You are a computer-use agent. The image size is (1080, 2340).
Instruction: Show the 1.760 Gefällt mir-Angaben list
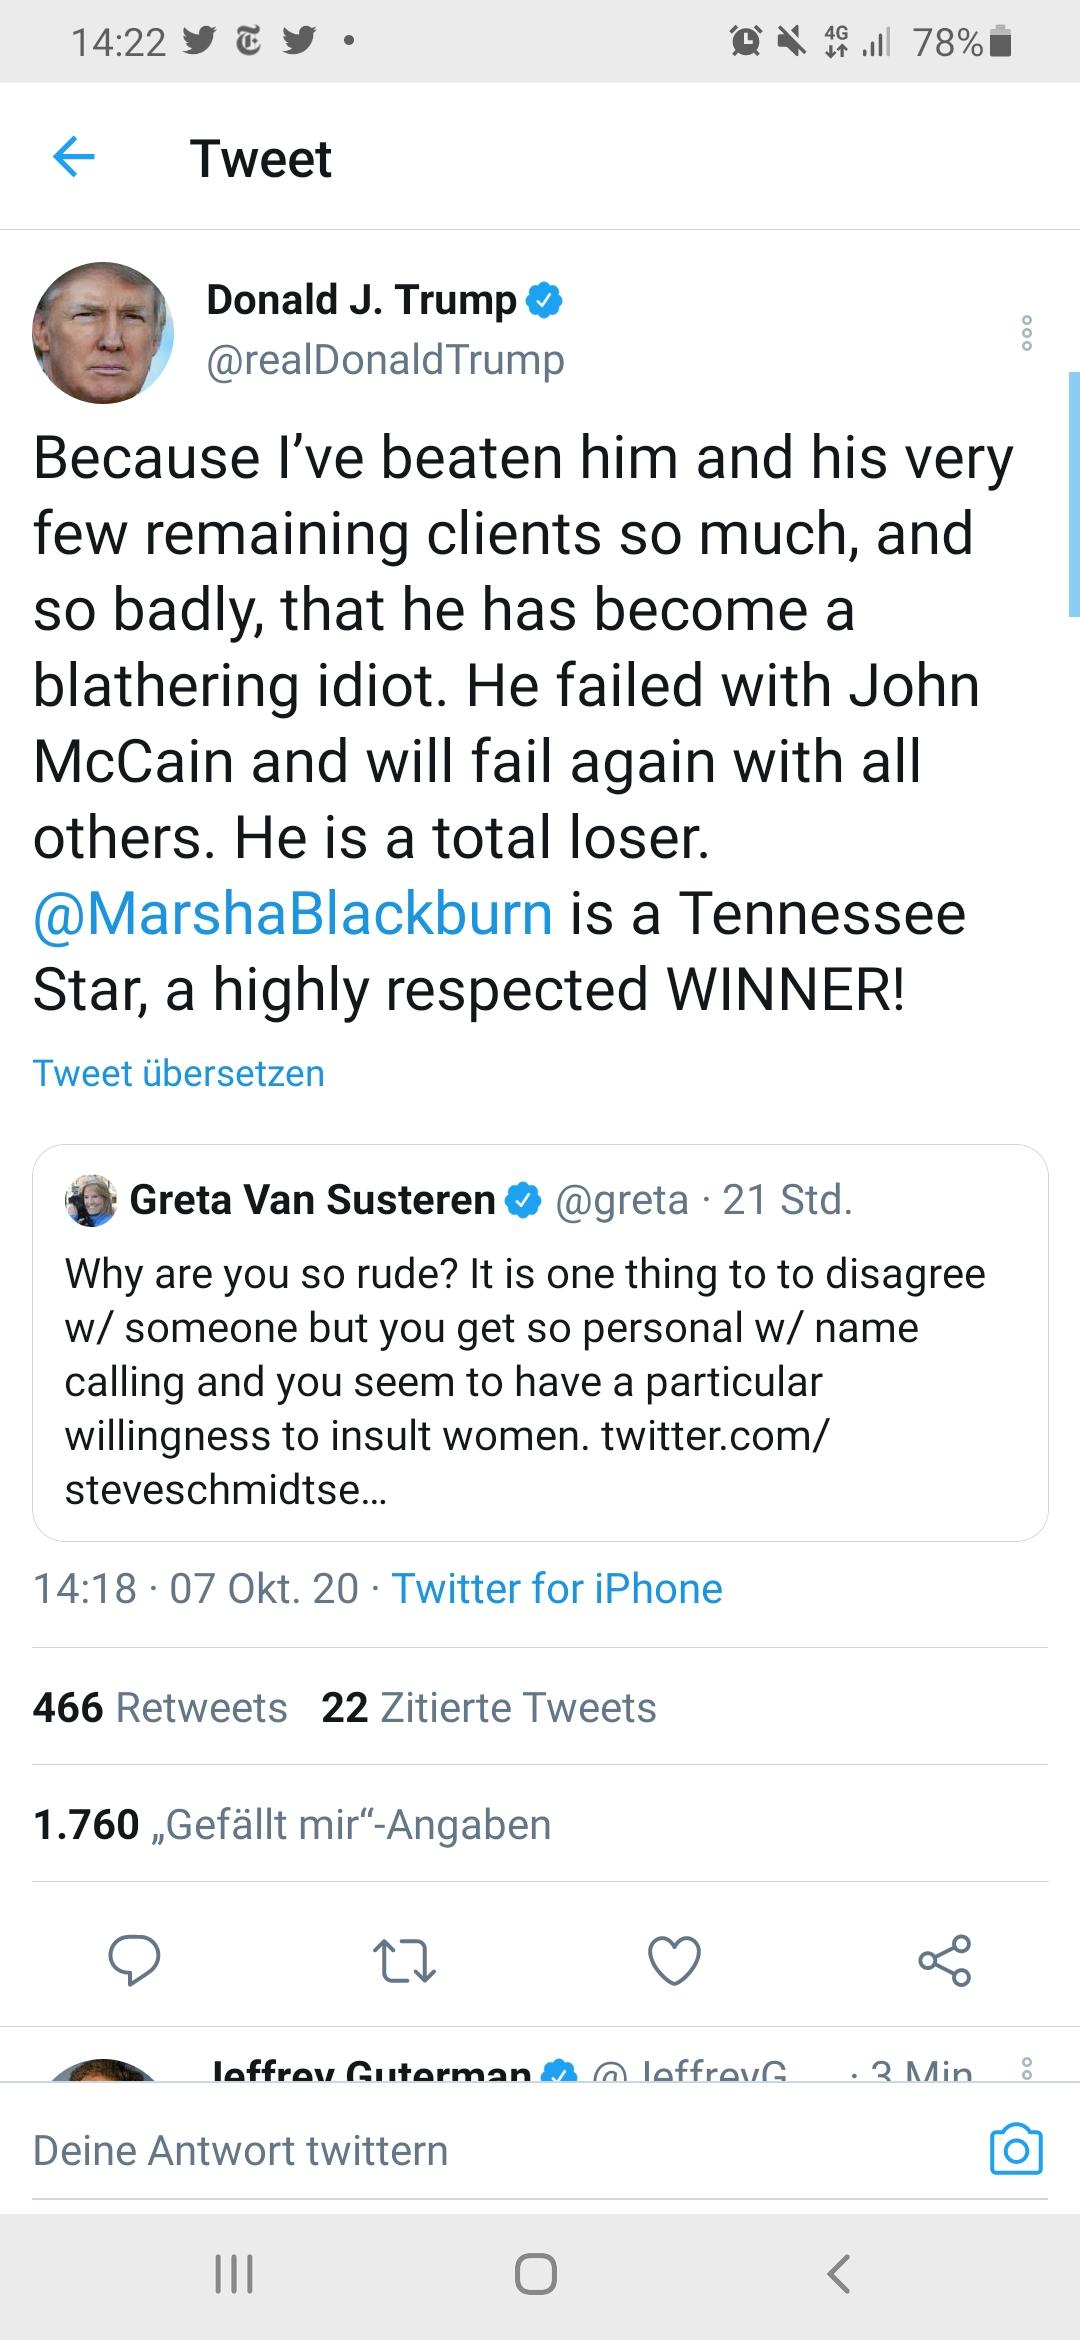(292, 1824)
